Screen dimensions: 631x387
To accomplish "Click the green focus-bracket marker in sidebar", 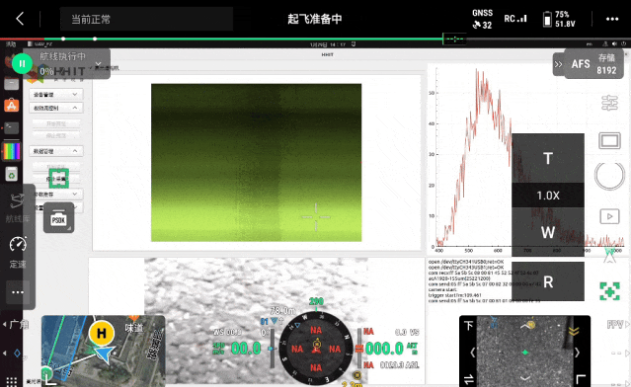I will (59, 179).
